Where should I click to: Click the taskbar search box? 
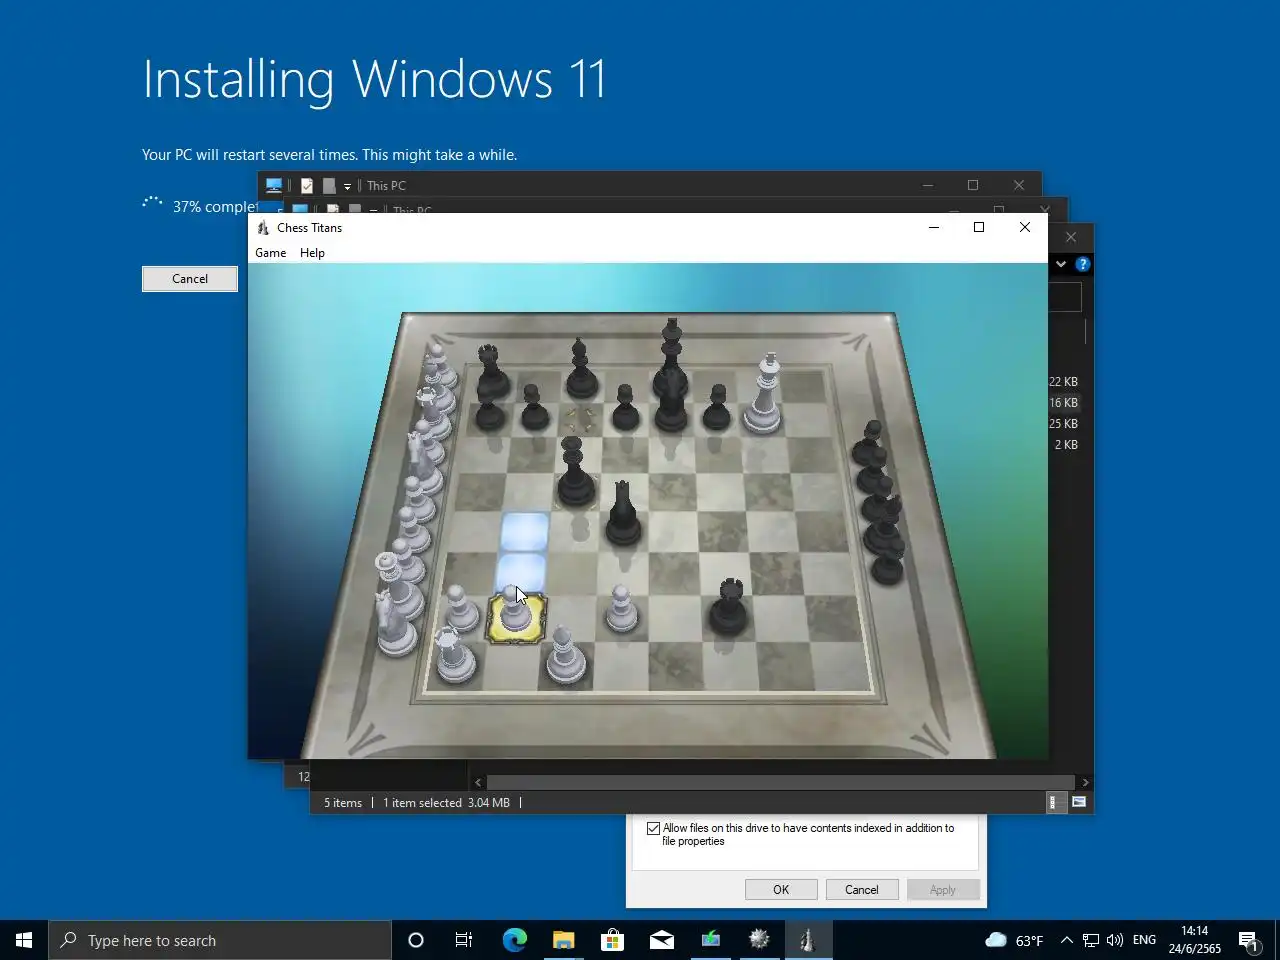(220, 940)
